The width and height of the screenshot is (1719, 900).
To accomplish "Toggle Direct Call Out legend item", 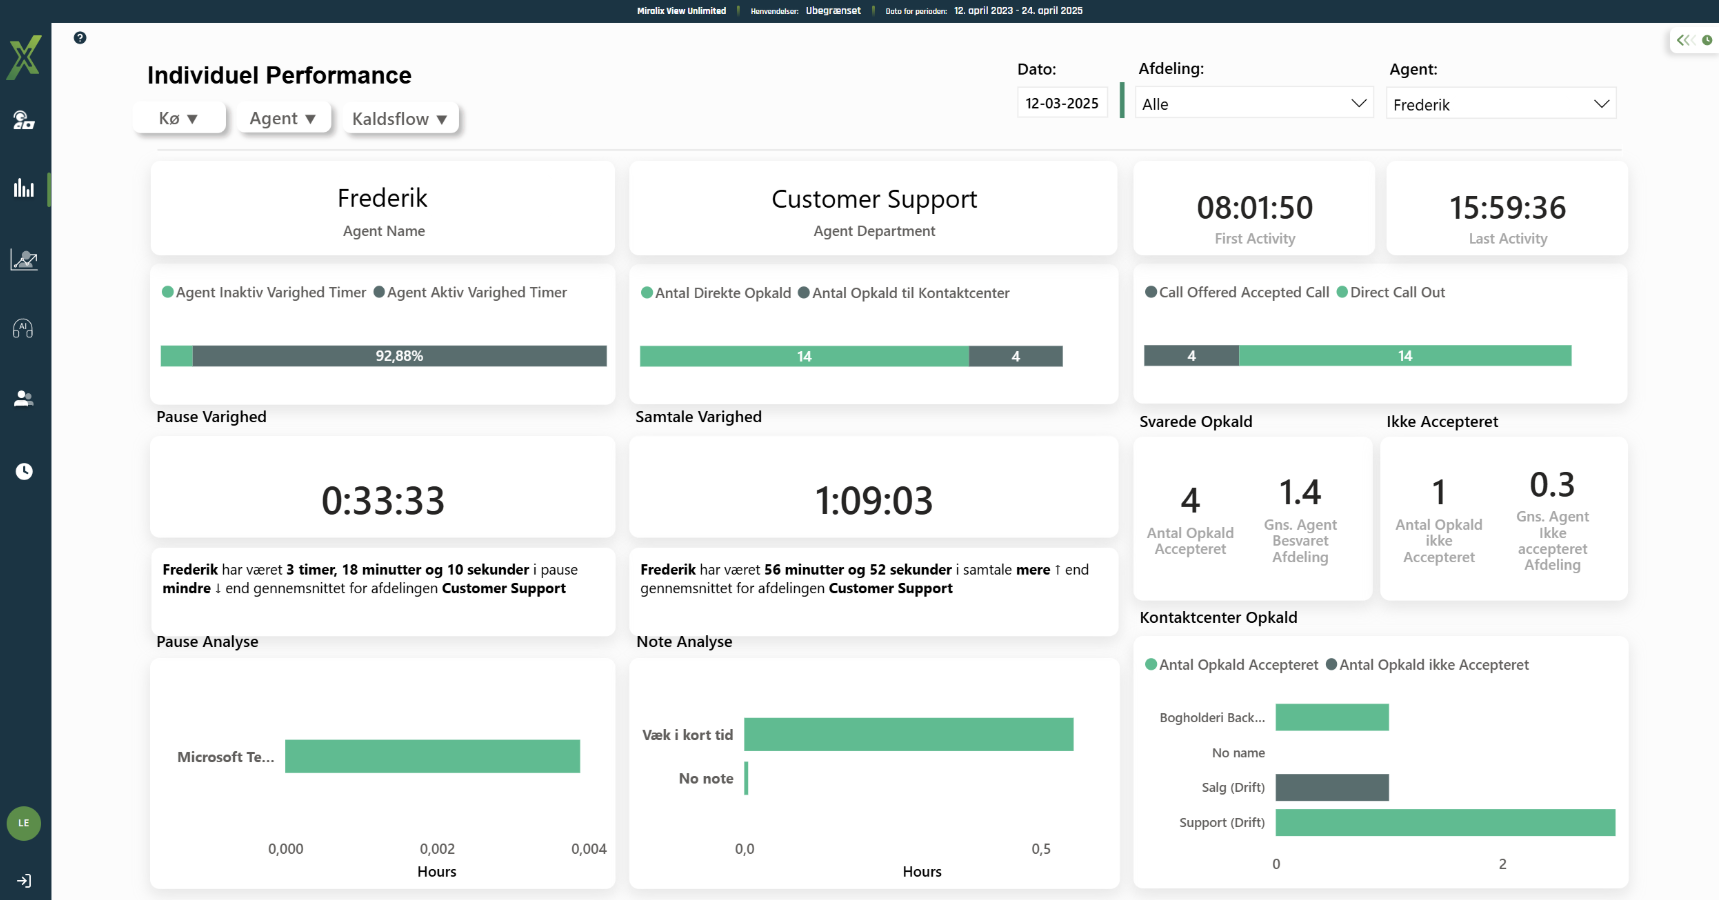I will [1391, 292].
